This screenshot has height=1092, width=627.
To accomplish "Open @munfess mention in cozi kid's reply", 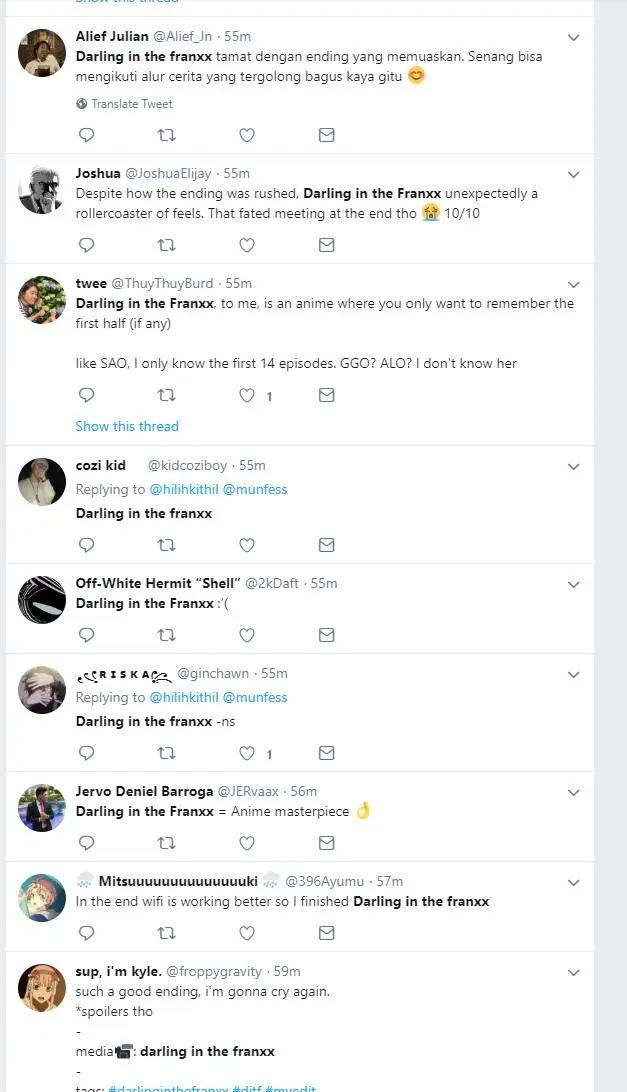I will pyautogui.click(x=255, y=489).
